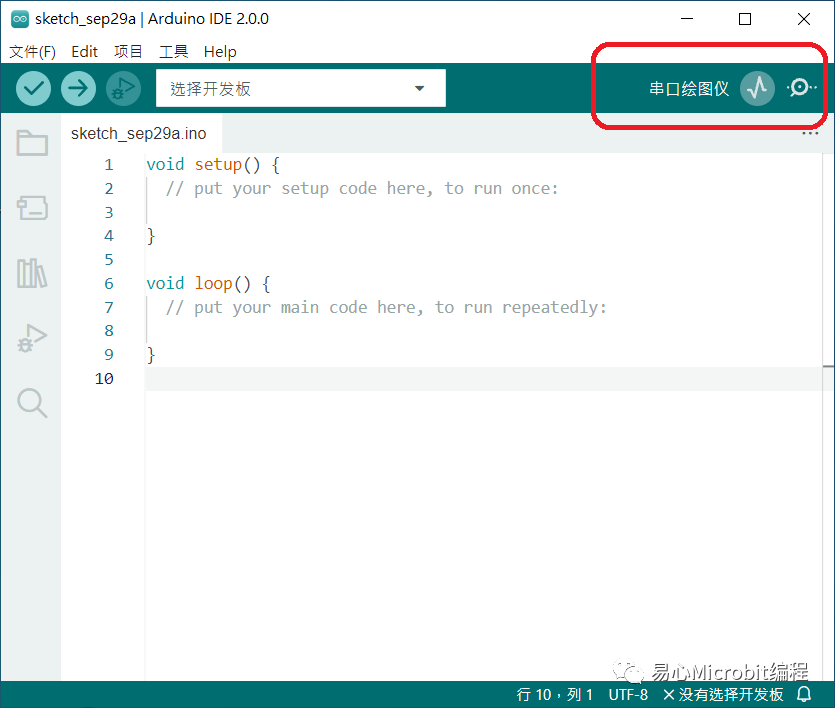Open Library Manager books icon
Viewport: 835px width, 708px height.
tap(32, 273)
